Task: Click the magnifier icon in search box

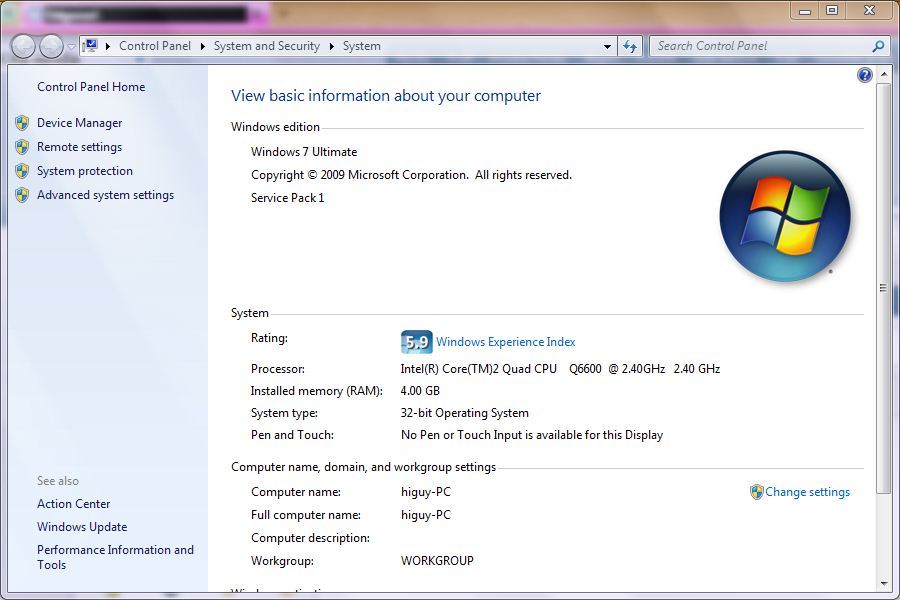Action: coord(878,46)
